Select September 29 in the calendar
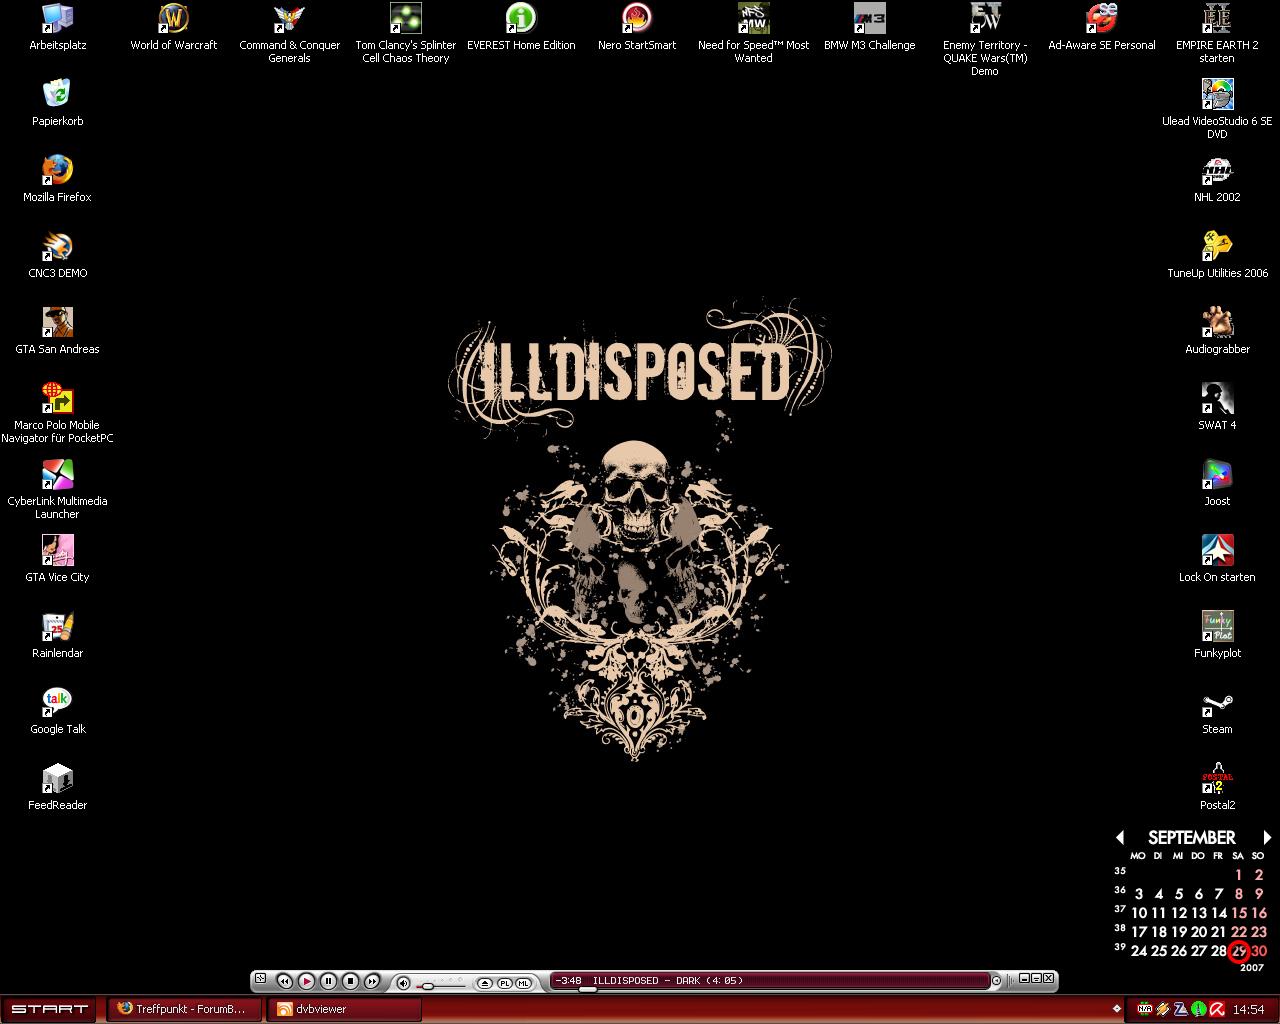The image size is (1280, 1024). coord(1239,951)
